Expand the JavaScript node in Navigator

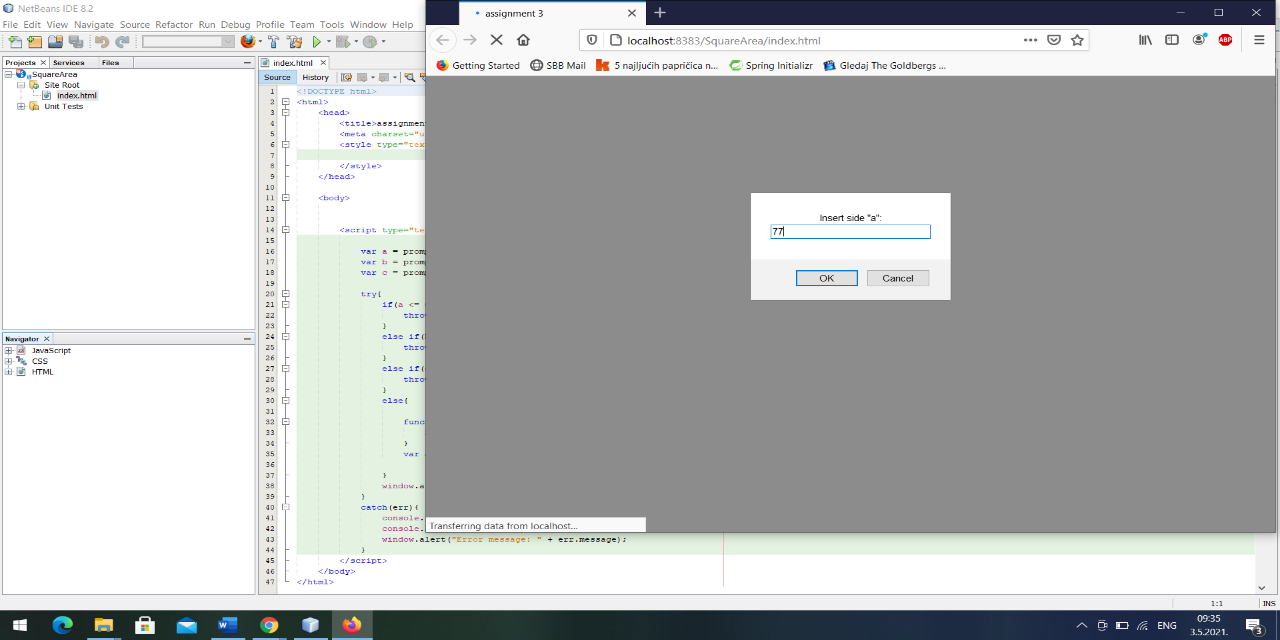(9, 350)
